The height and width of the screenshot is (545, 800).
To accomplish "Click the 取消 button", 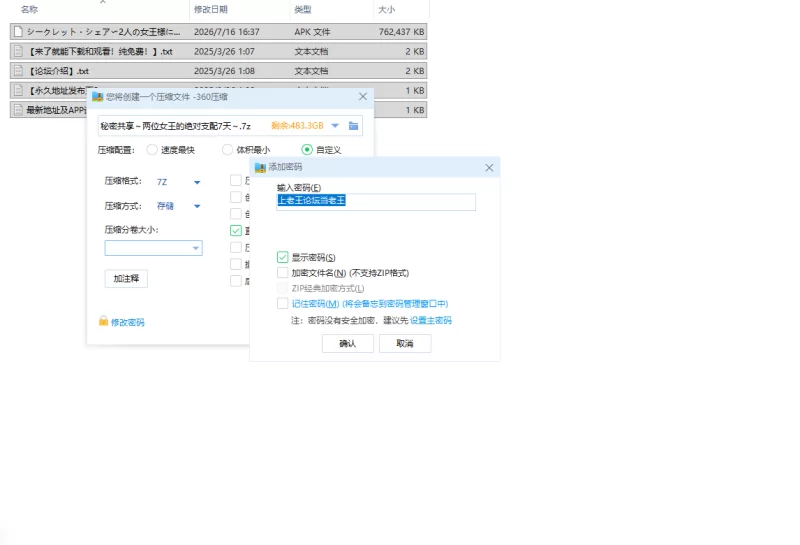I will click(x=405, y=343).
